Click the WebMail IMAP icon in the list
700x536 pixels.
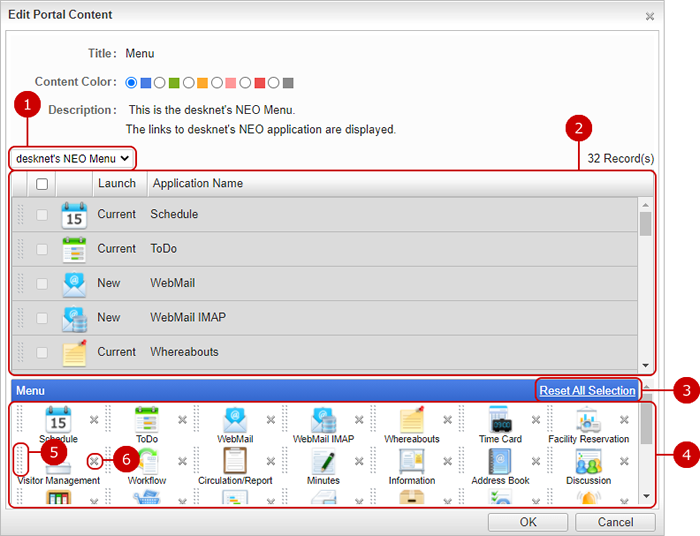pyautogui.click(x=75, y=319)
